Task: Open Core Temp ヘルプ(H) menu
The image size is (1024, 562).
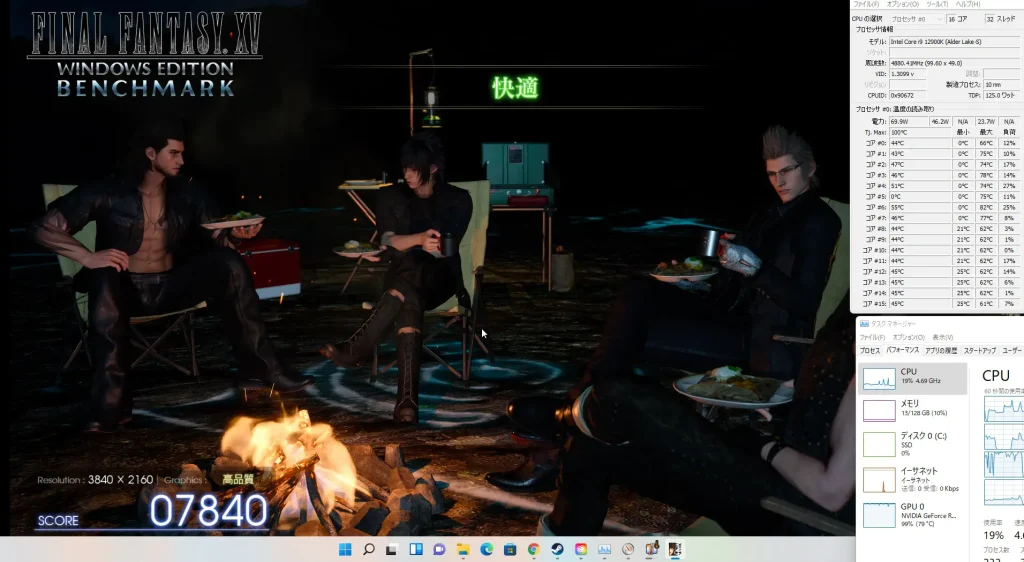Action: 967,4
